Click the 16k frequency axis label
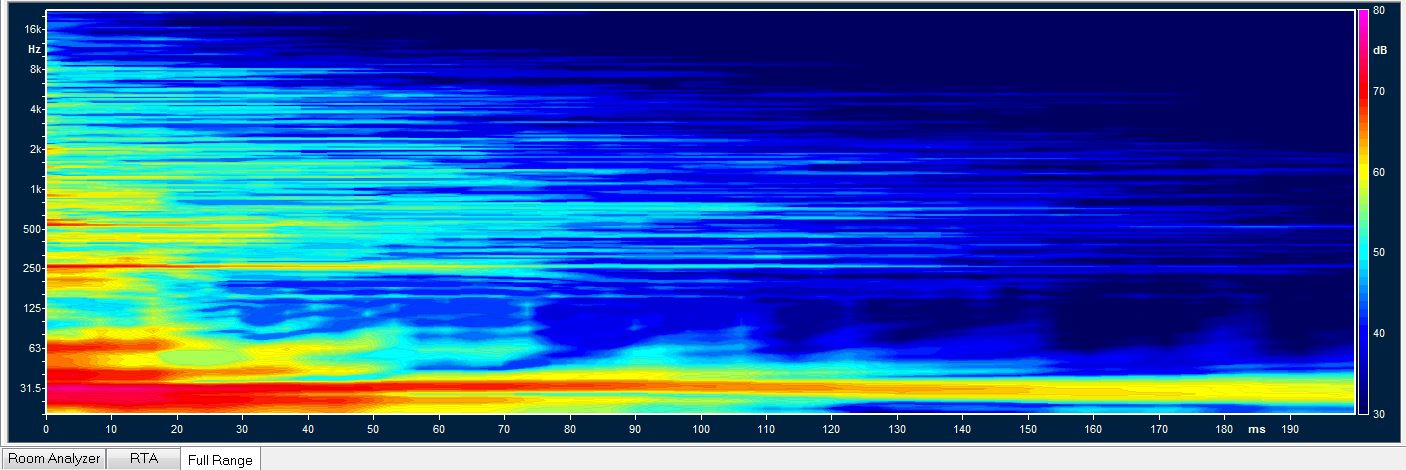1406x470 pixels. pyautogui.click(x=34, y=30)
